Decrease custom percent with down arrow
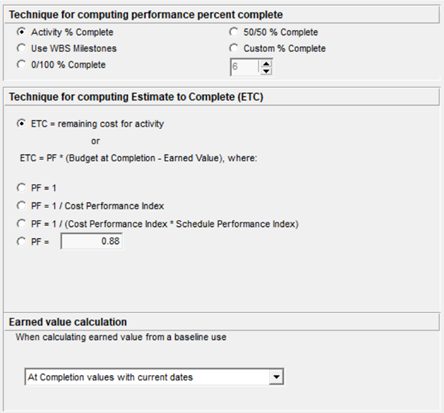The height and width of the screenshot is (413, 444). [266, 71]
